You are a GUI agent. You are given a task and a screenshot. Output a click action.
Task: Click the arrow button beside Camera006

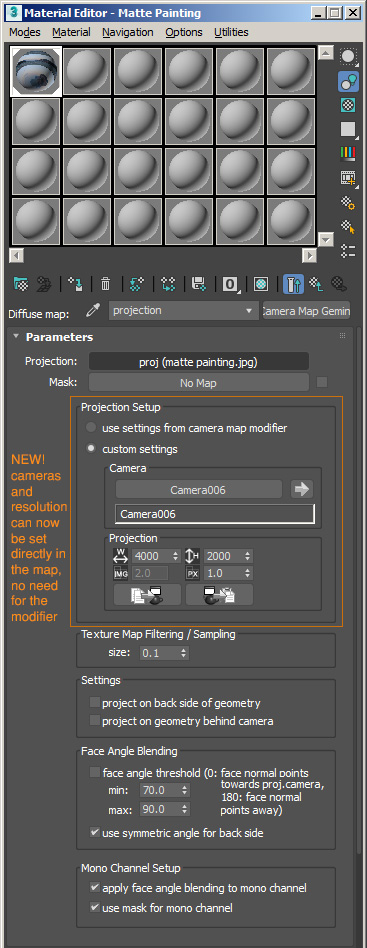coord(302,490)
